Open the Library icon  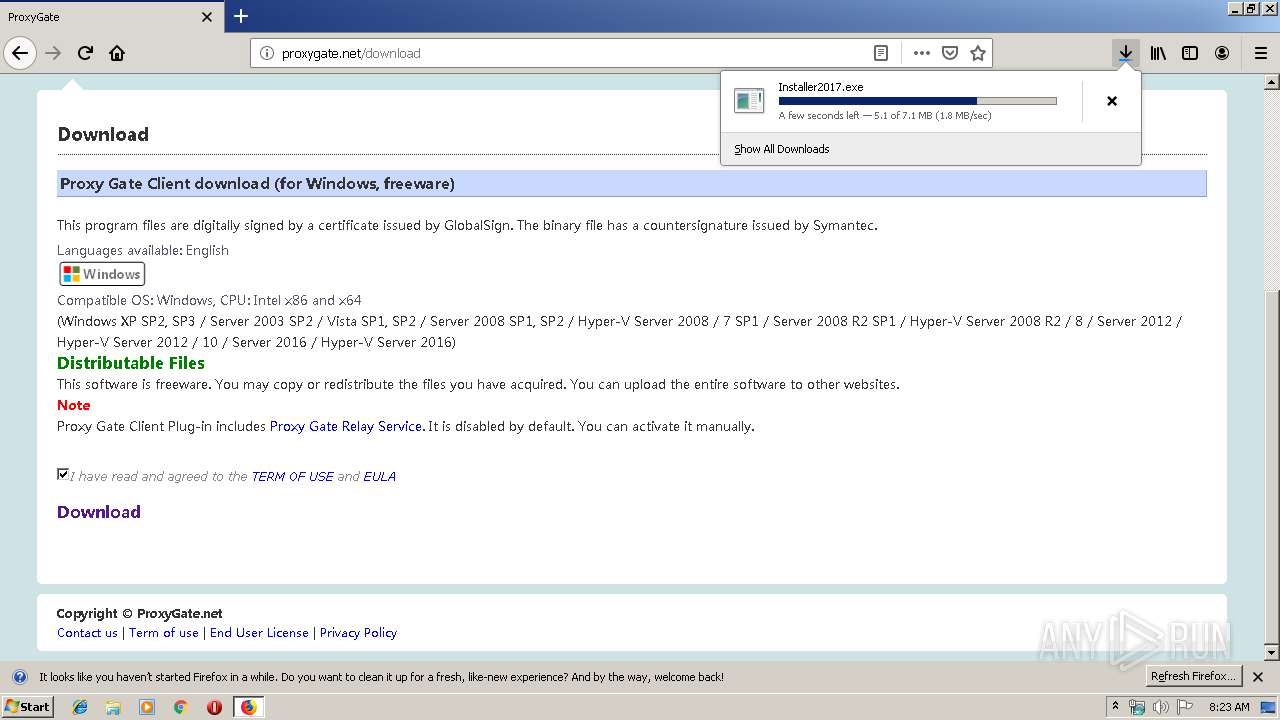click(1158, 53)
